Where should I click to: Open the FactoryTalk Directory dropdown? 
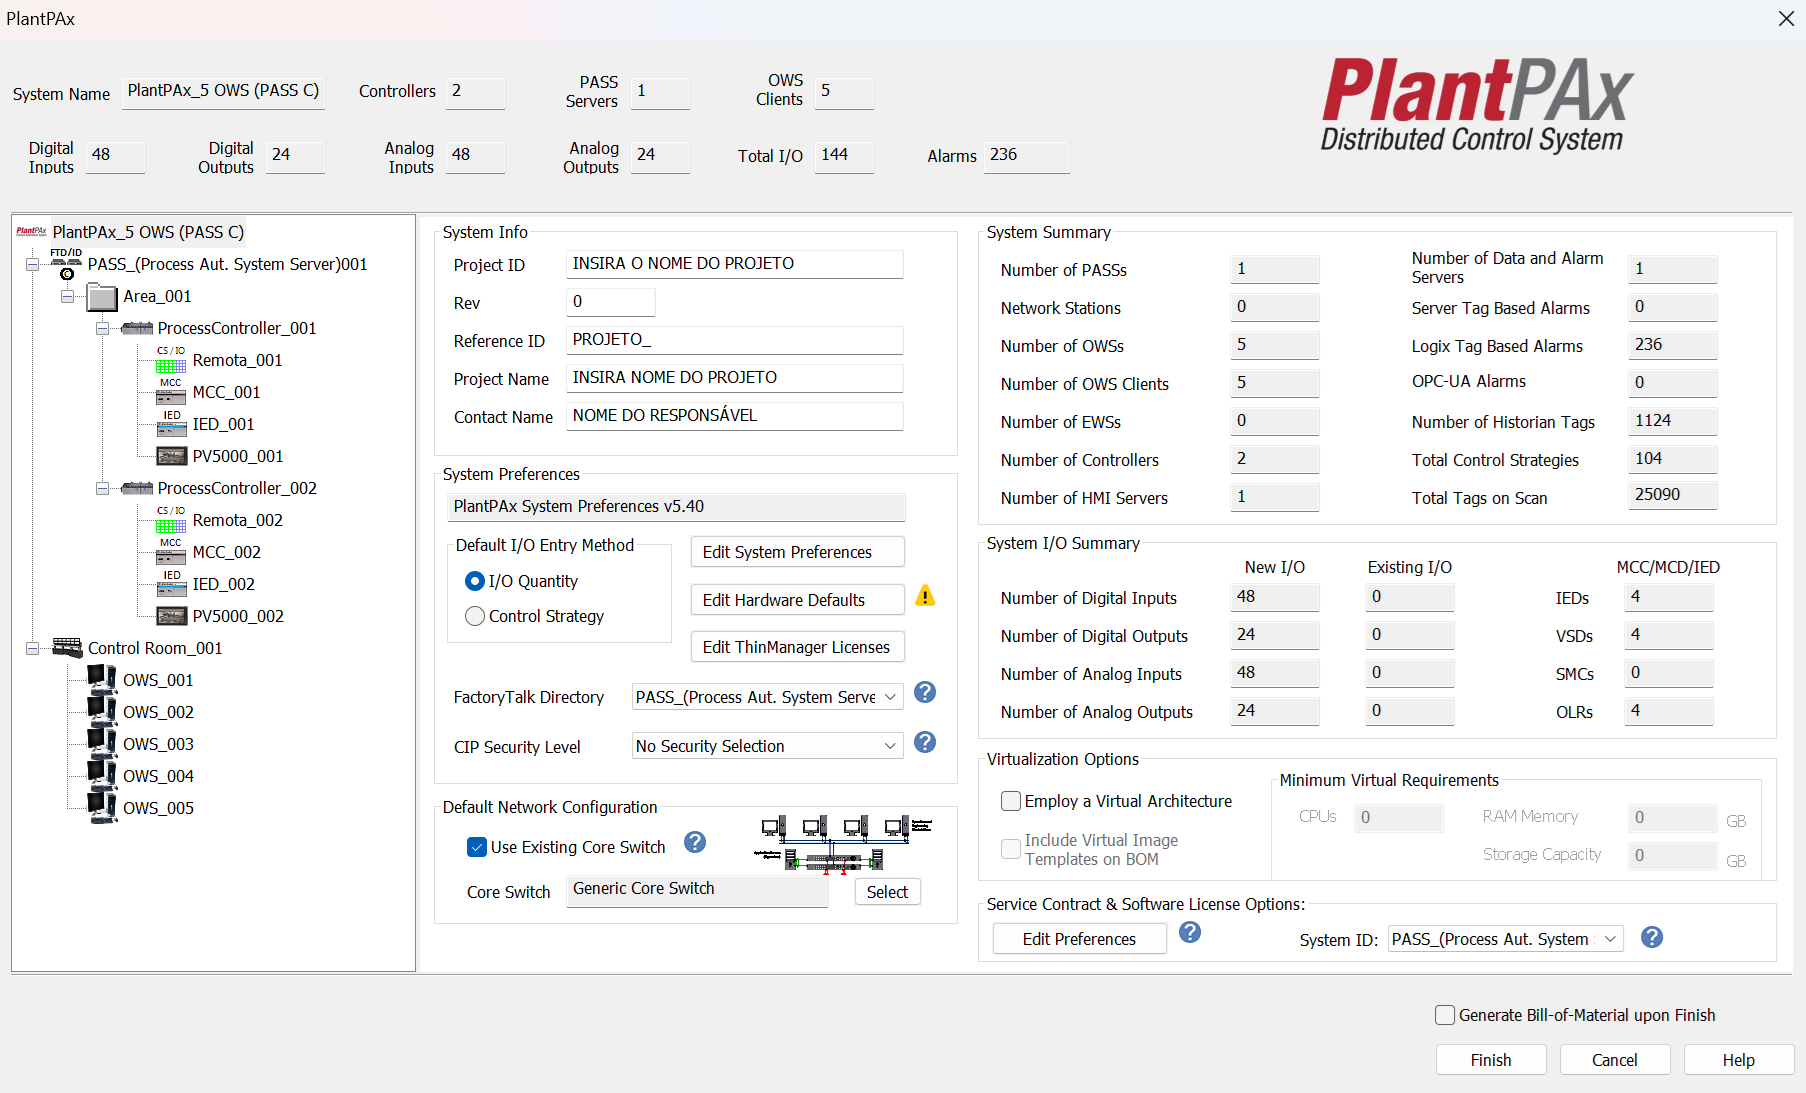coord(768,697)
